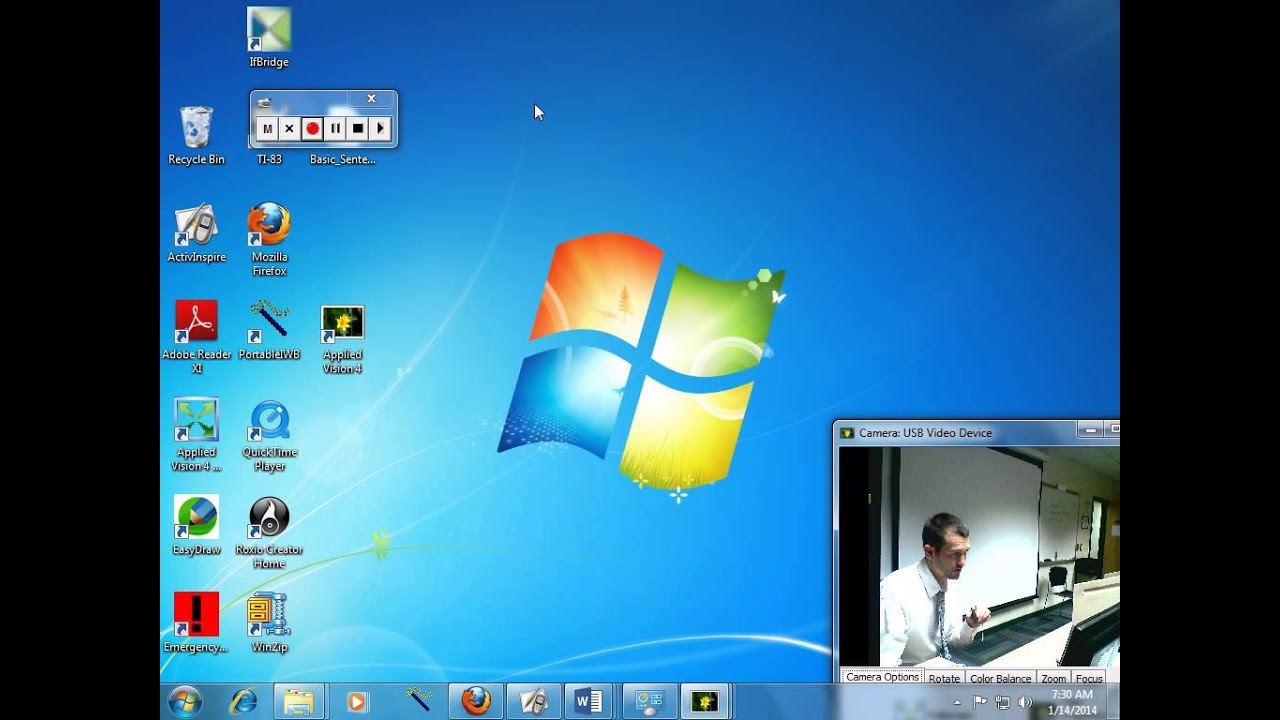
Task: Launch EasyDraw desktop shortcut
Action: 196,525
